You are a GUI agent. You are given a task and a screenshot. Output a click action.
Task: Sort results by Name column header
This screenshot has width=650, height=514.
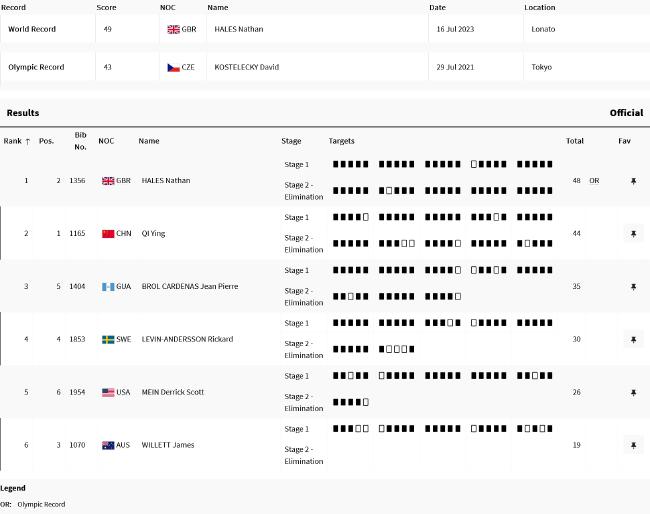pos(148,141)
